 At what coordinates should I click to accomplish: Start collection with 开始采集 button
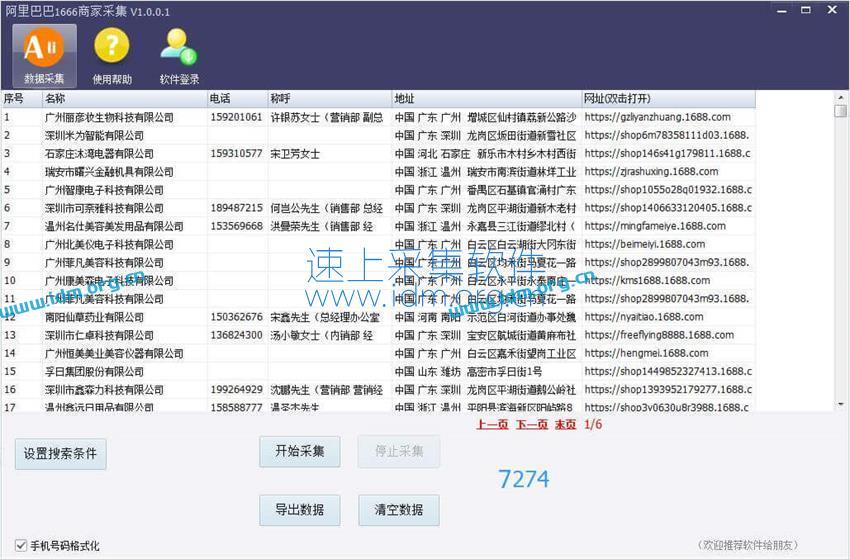click(300, 451)
